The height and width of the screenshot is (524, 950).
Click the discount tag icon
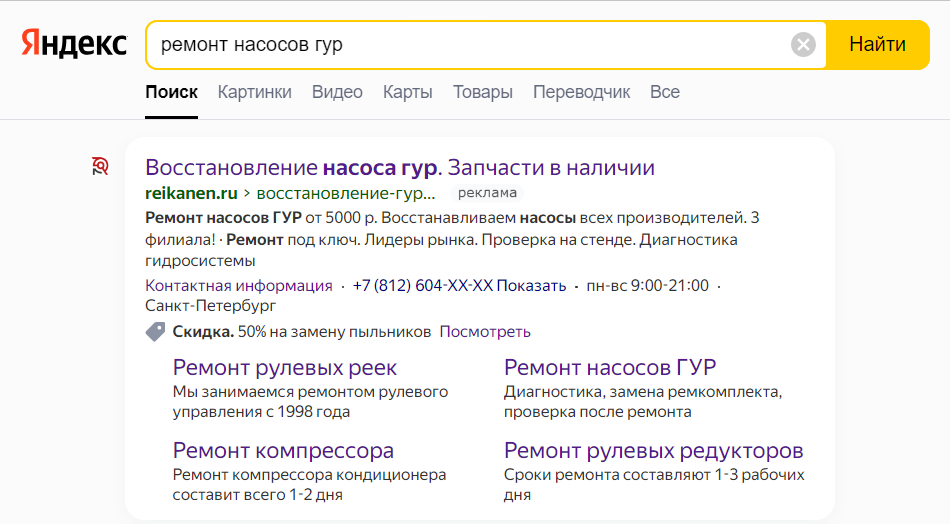(156, 332)
